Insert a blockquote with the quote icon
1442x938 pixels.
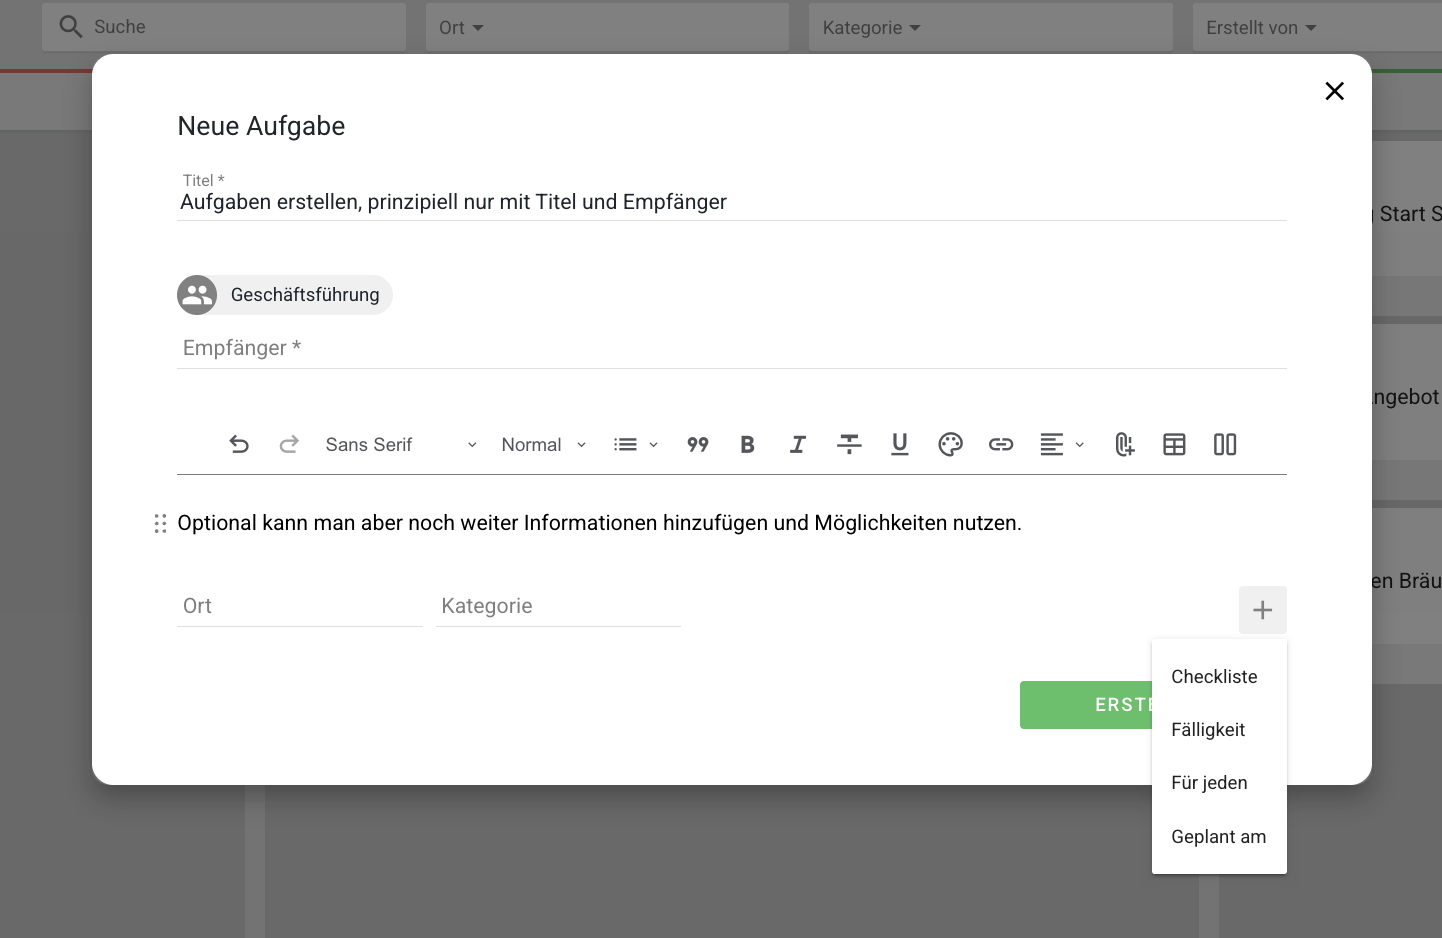pos(698,444)
